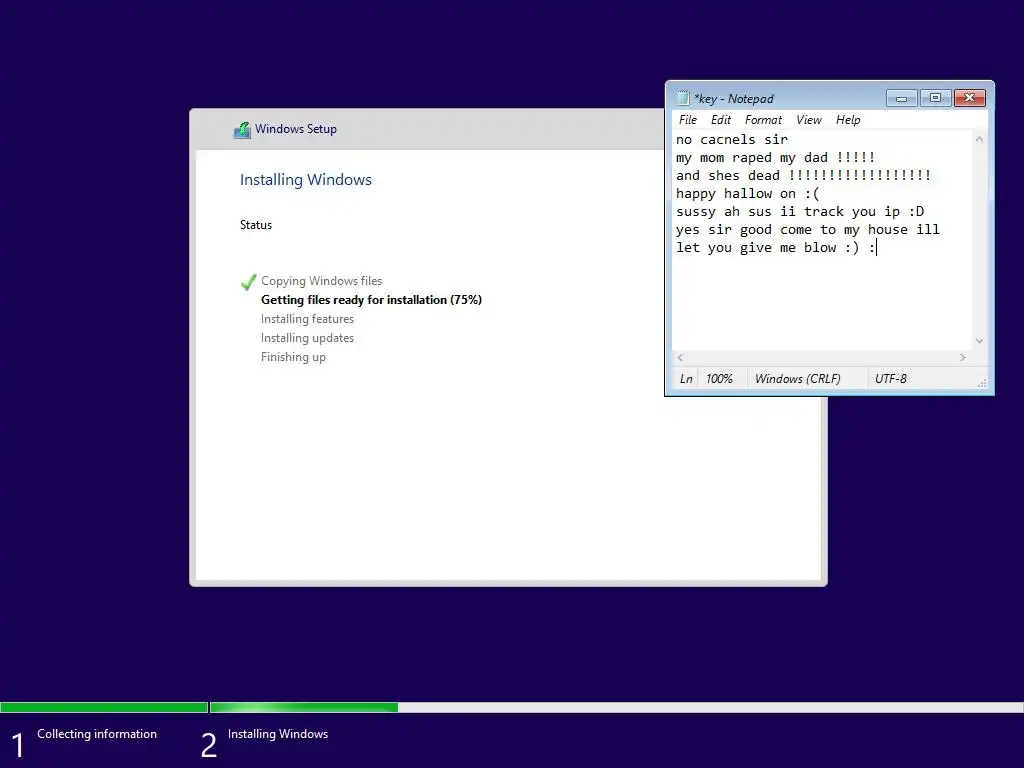Click the key - Notepad title bar text

[733, 99]
